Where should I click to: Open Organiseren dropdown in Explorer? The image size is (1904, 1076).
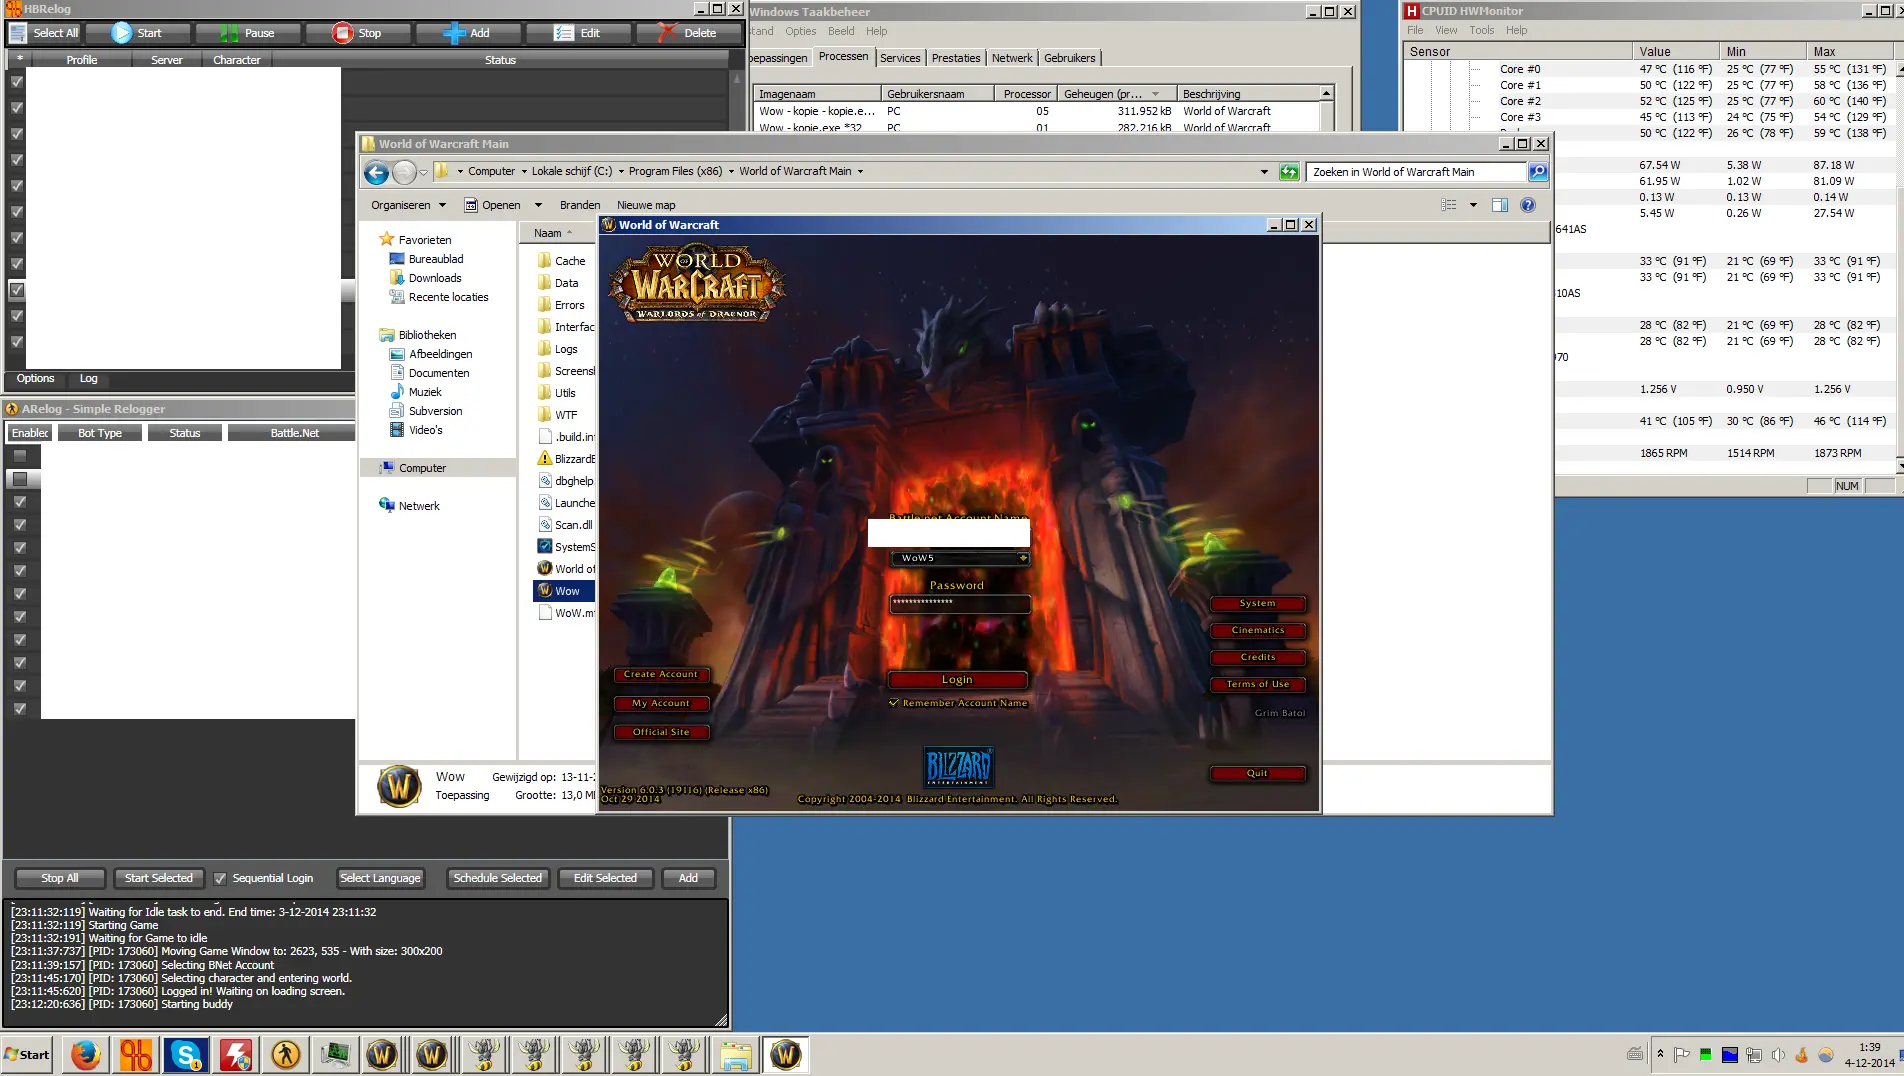[x=408, y=205]
